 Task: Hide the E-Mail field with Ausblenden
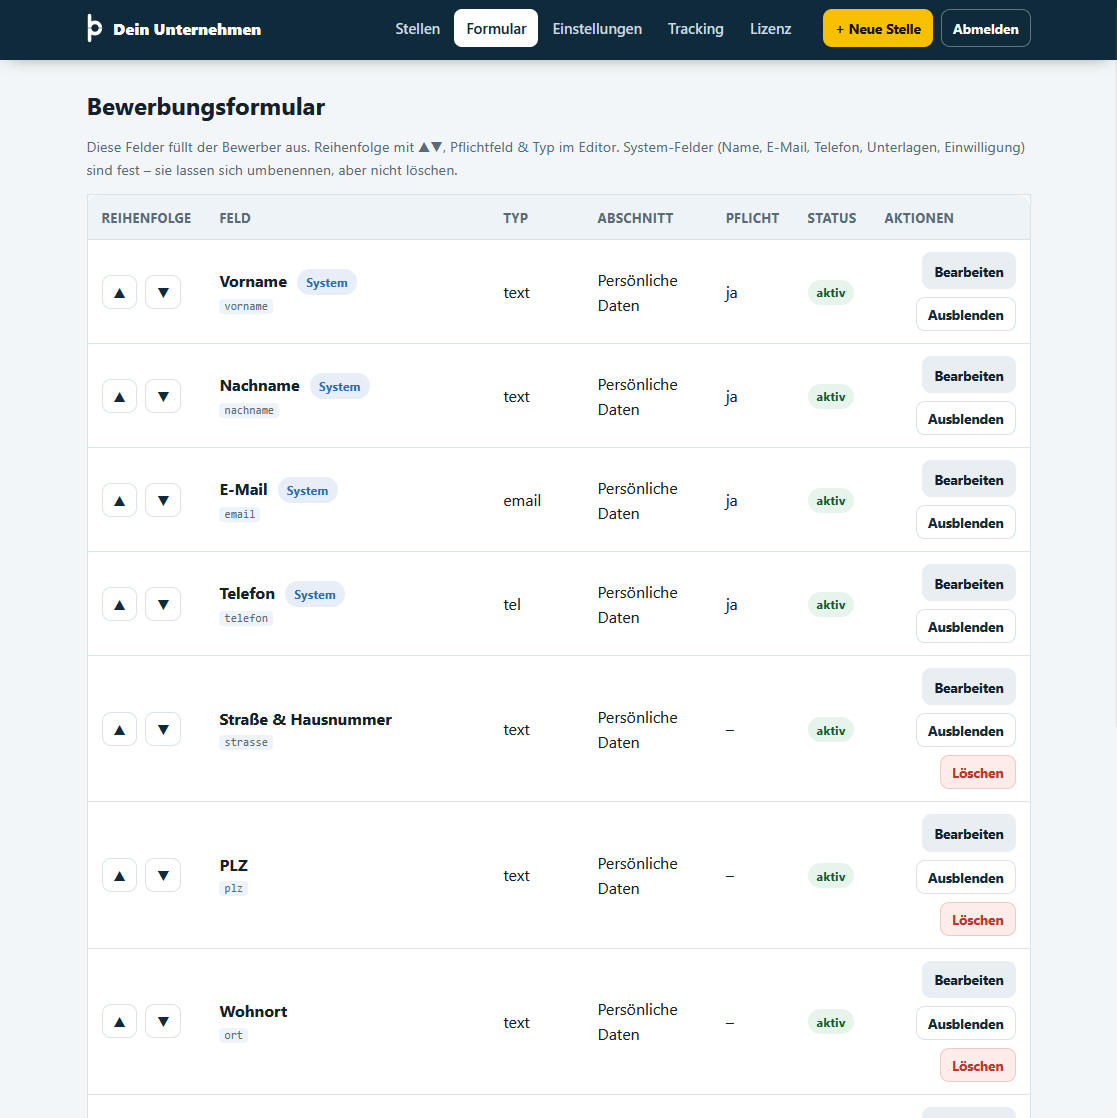coord(966,523)
